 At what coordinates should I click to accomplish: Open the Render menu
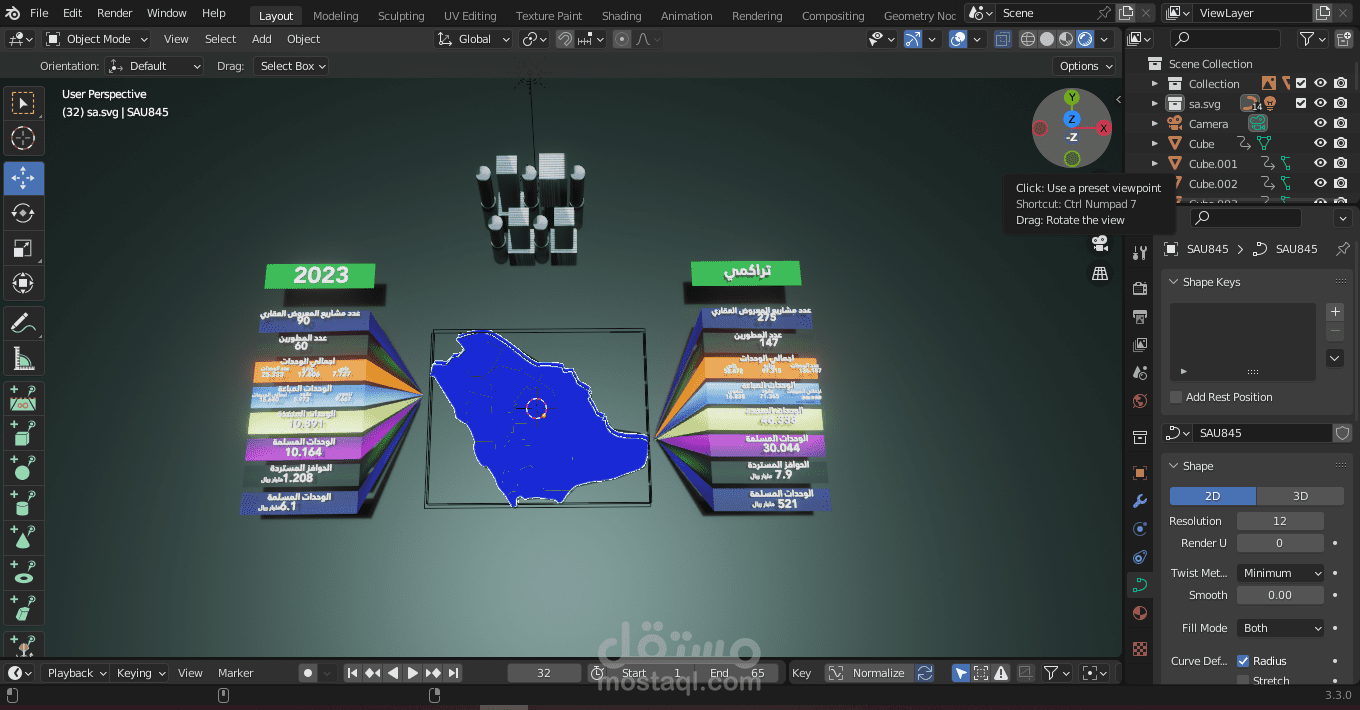[x=114, y=13]
